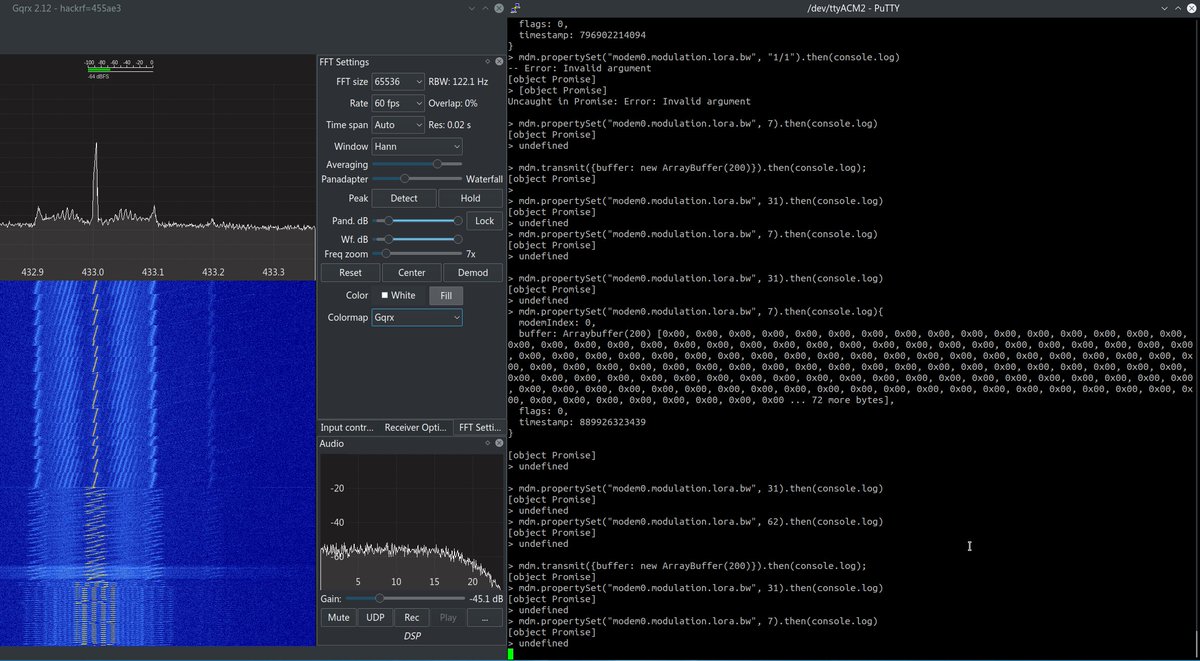Screen dimensions: 1200x661
Task: Close the Audio dock panel
Action: [x=498, y=443]
